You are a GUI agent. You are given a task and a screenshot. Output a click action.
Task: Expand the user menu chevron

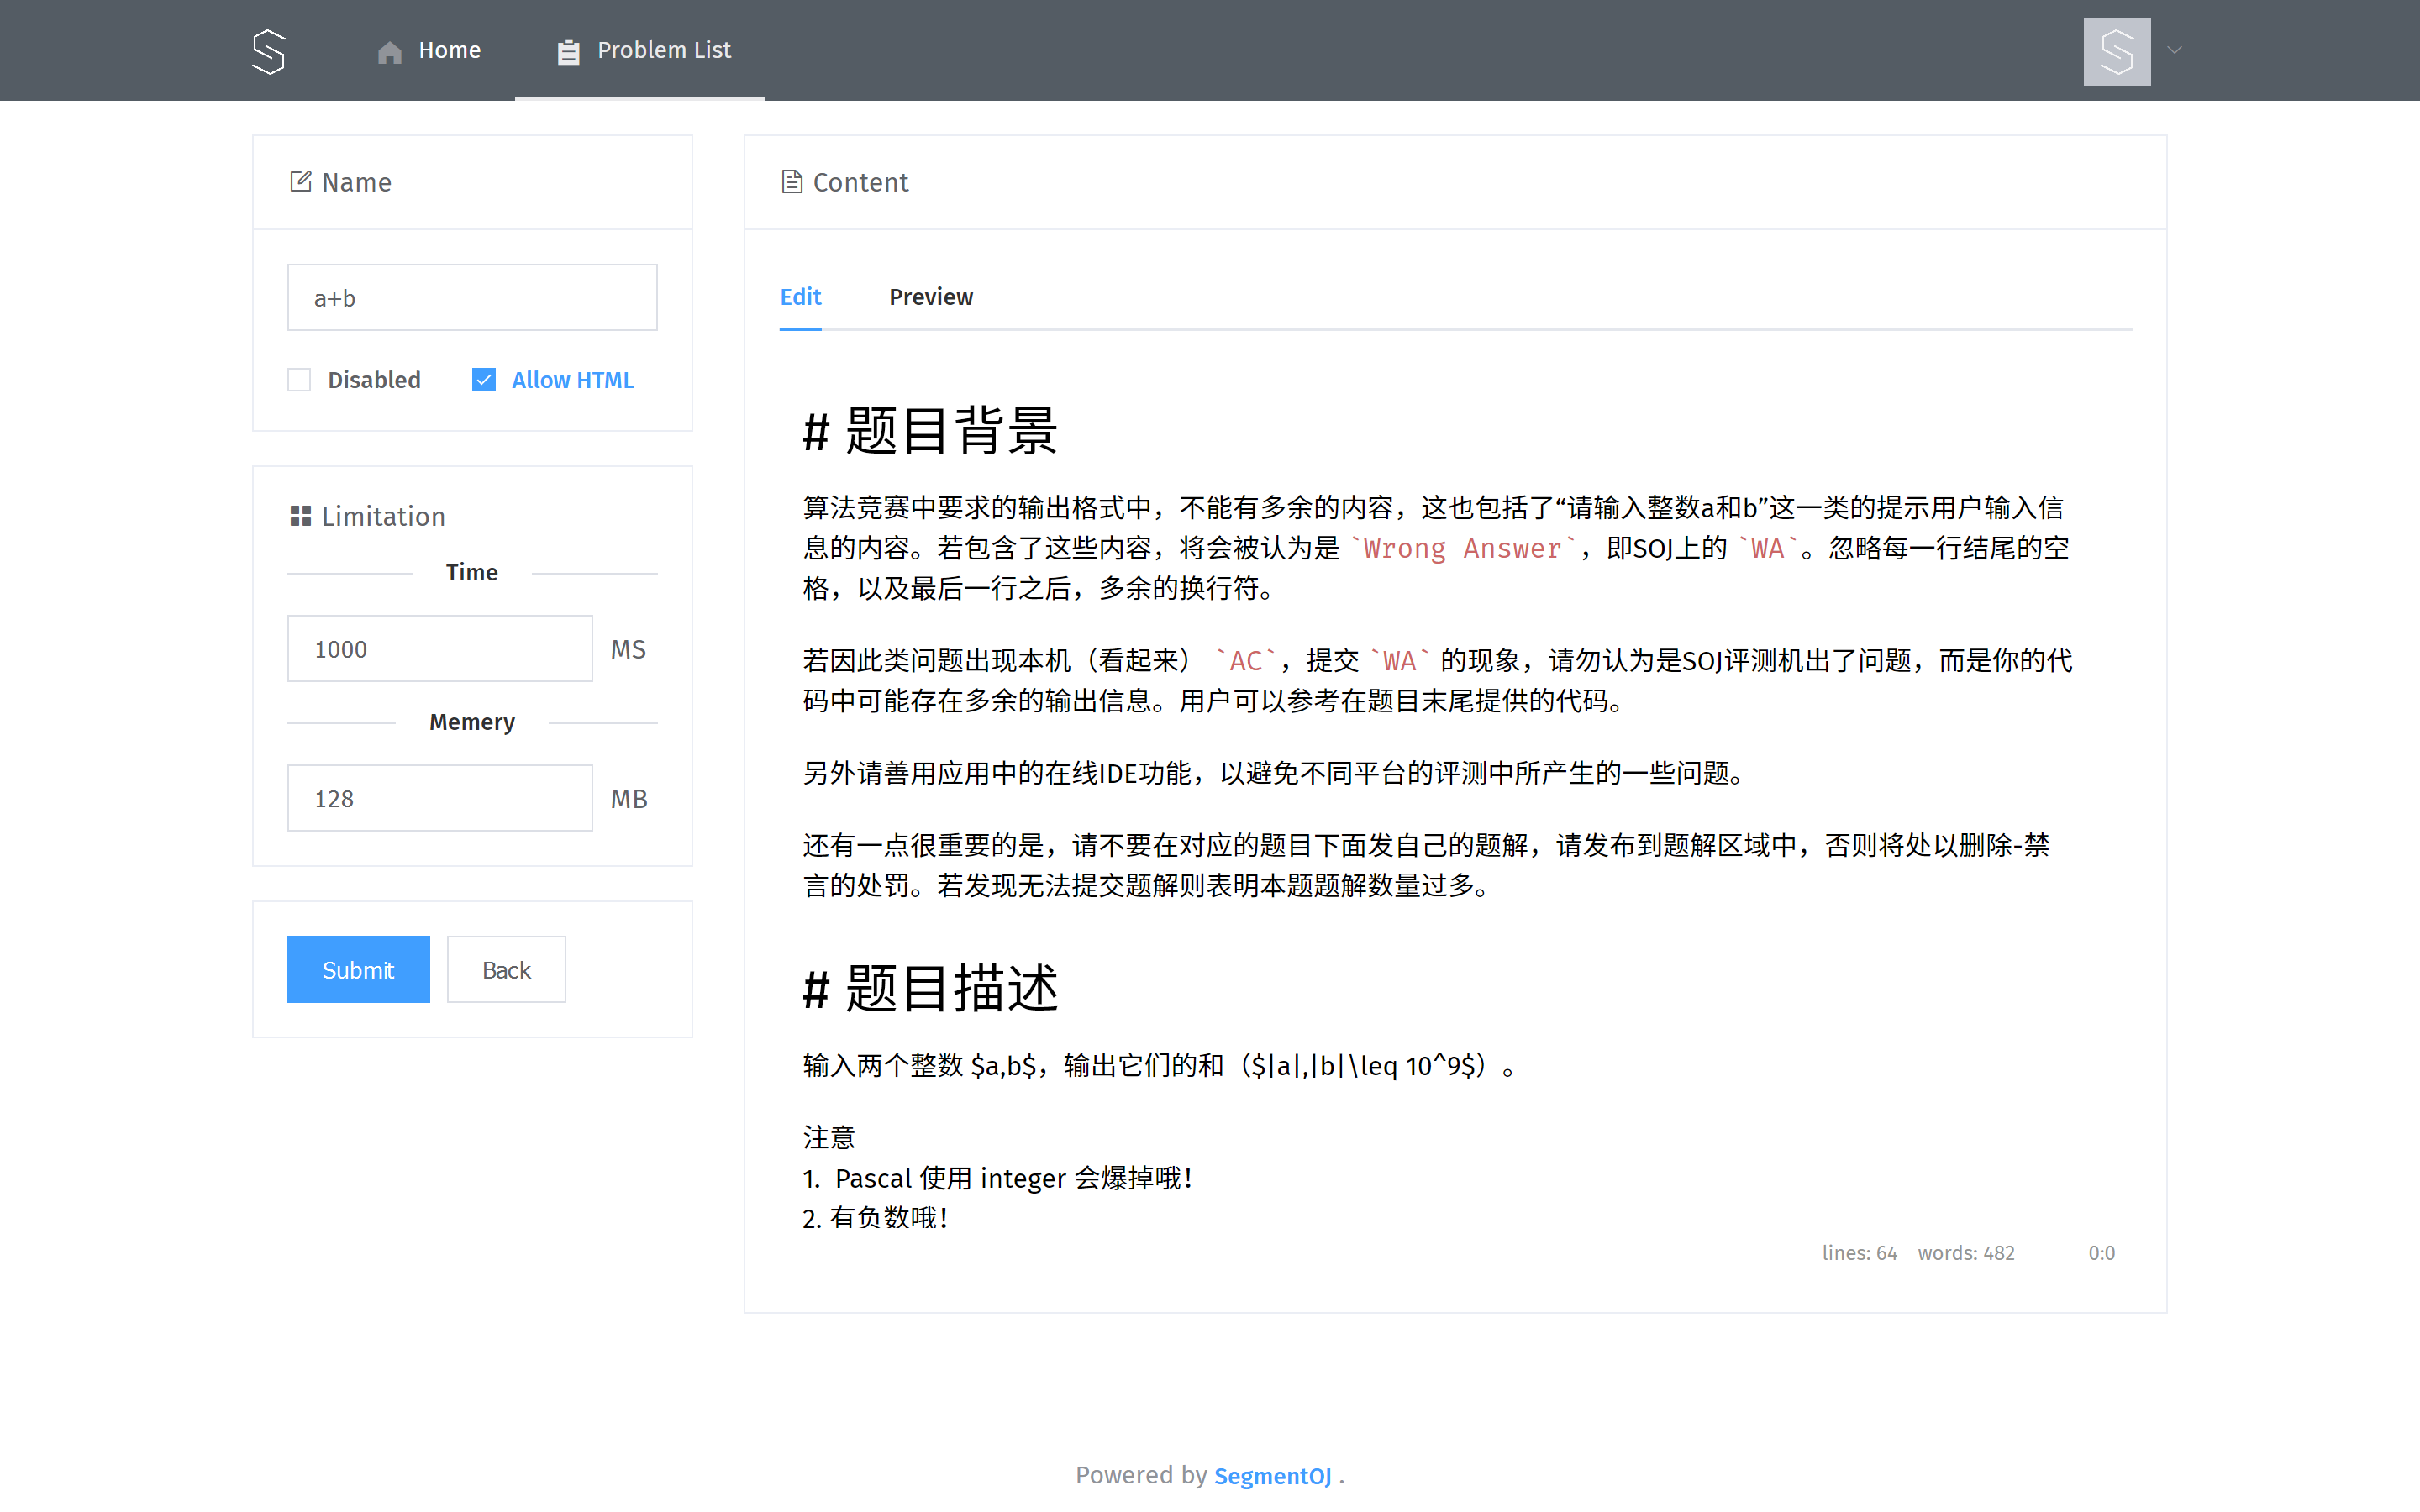[x=2174, y=50]
